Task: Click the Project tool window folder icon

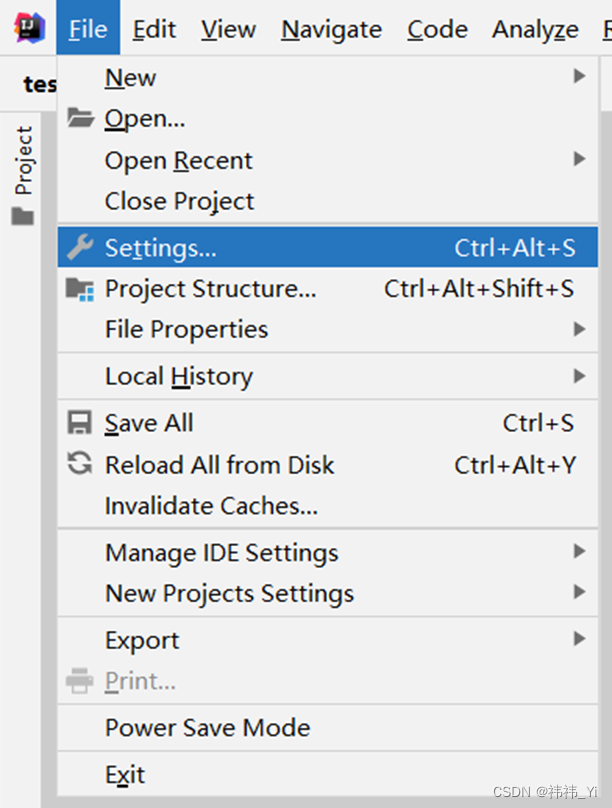Action: (22, 216)
